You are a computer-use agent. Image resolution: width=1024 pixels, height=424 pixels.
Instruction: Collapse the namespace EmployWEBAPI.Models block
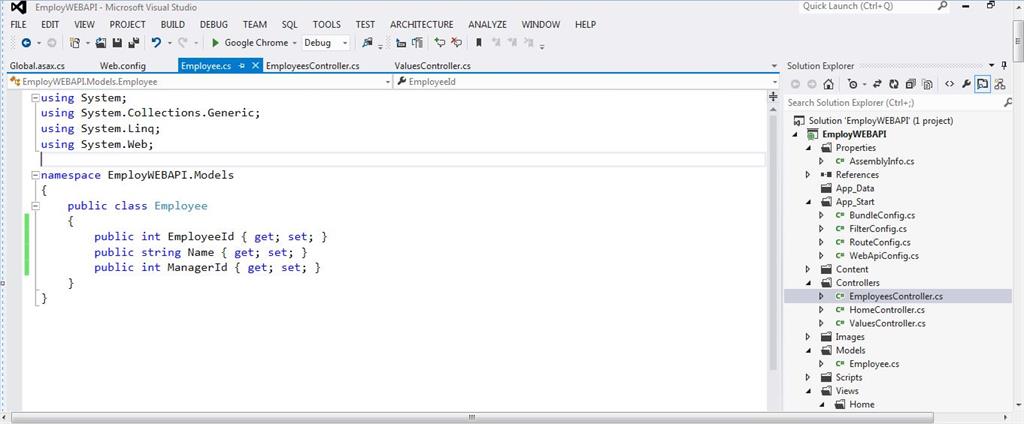point(36,176)
